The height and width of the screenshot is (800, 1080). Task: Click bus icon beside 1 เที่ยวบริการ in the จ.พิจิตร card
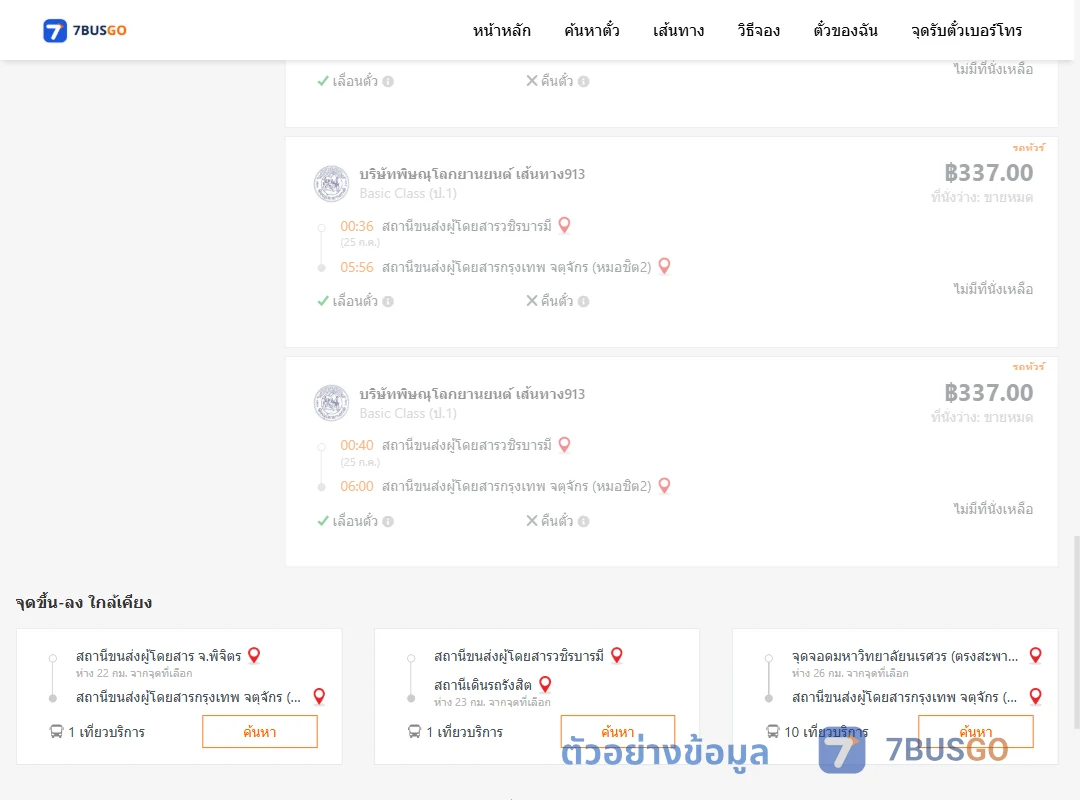tap(56, 732)
